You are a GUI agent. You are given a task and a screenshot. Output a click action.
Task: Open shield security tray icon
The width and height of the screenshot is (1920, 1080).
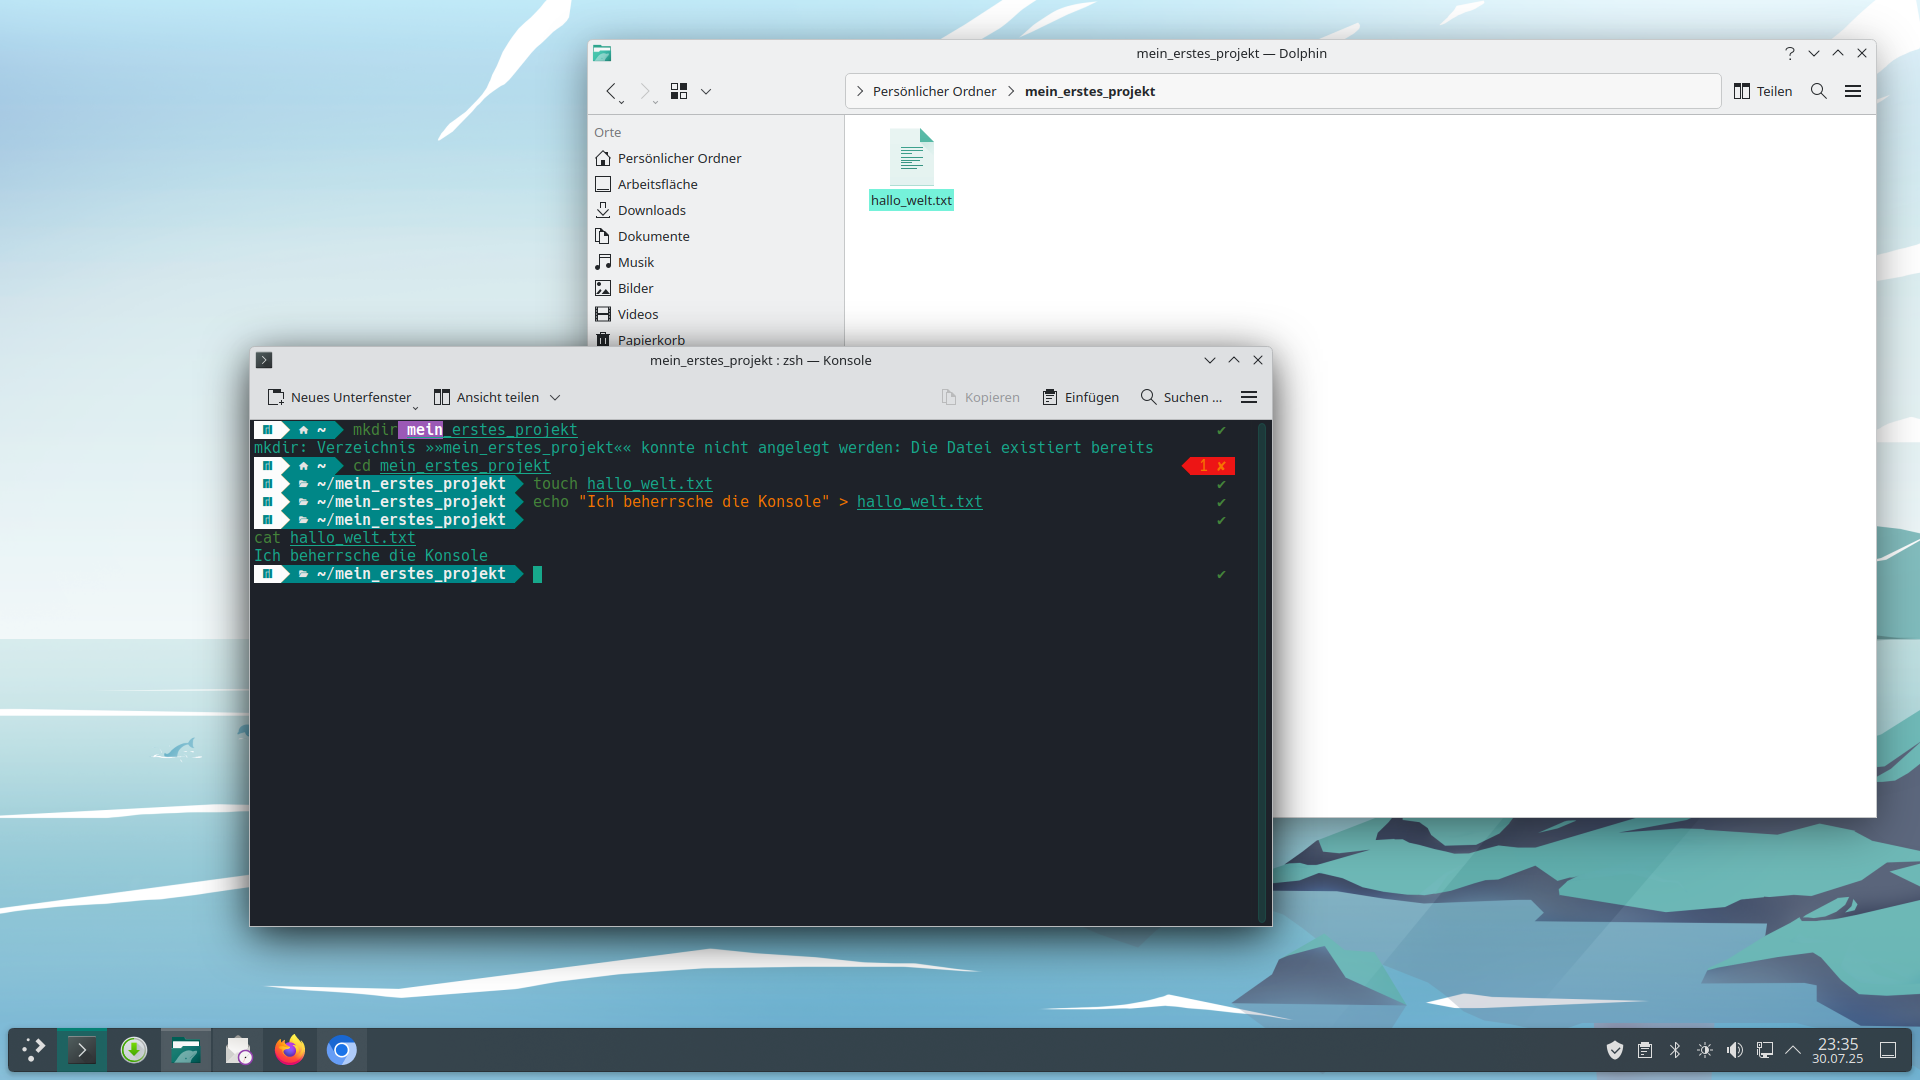[x=1615, y=1050]
